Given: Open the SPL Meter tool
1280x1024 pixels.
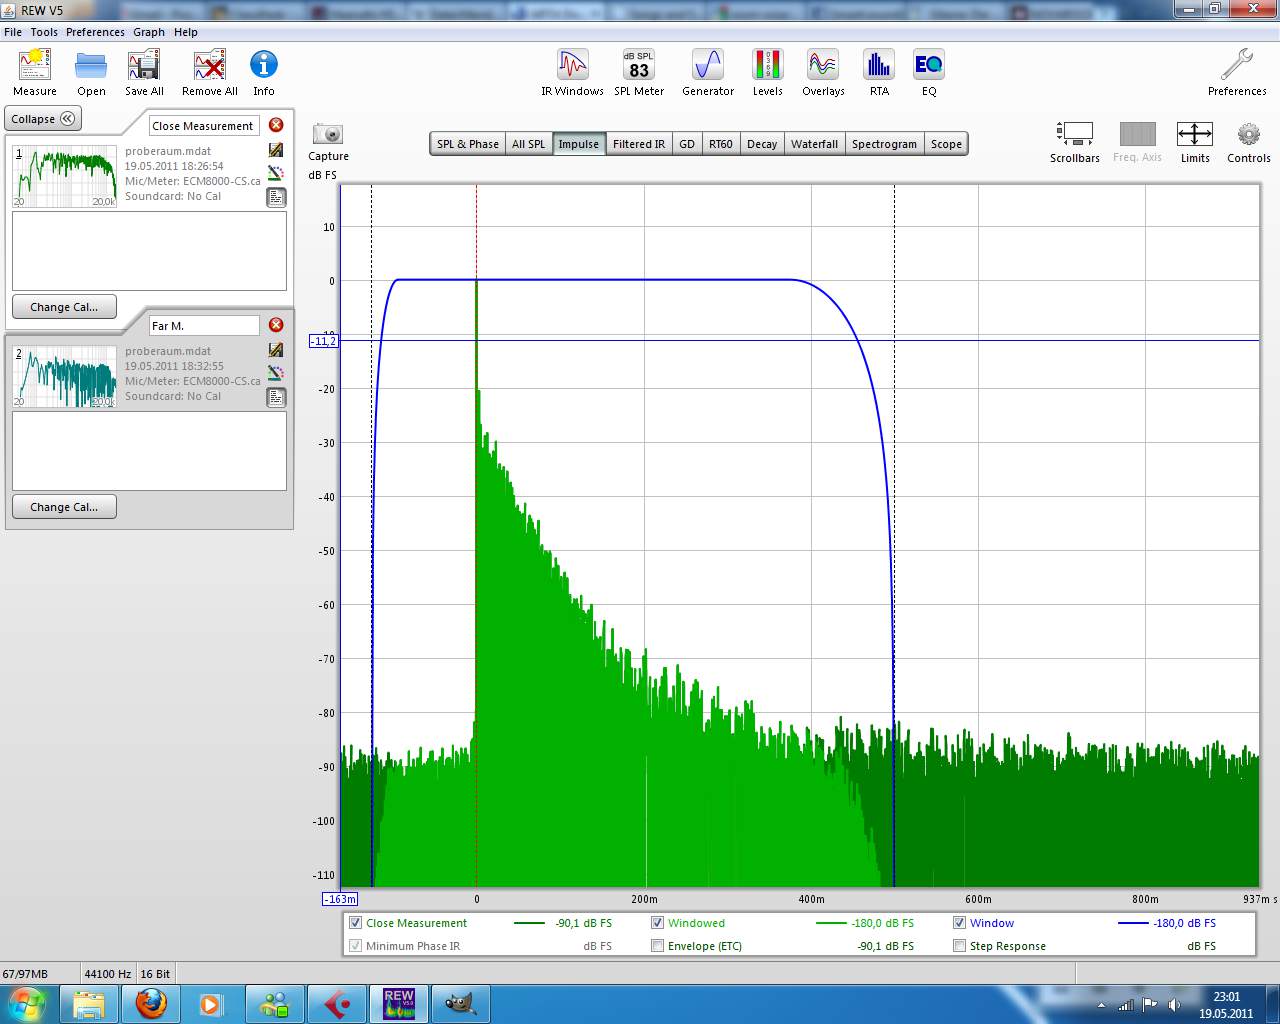Looking at the screenshot, I should tap(638, 73).
